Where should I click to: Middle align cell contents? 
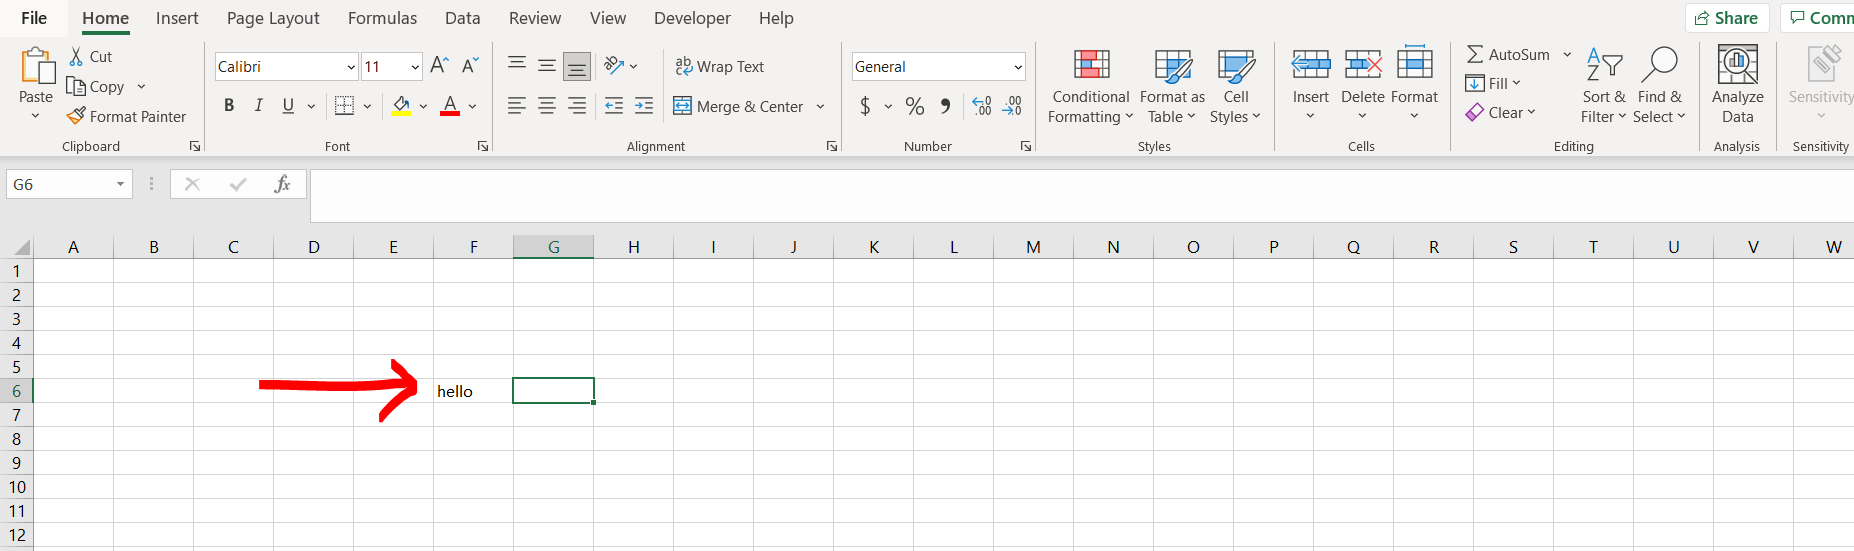coord(547,66)
